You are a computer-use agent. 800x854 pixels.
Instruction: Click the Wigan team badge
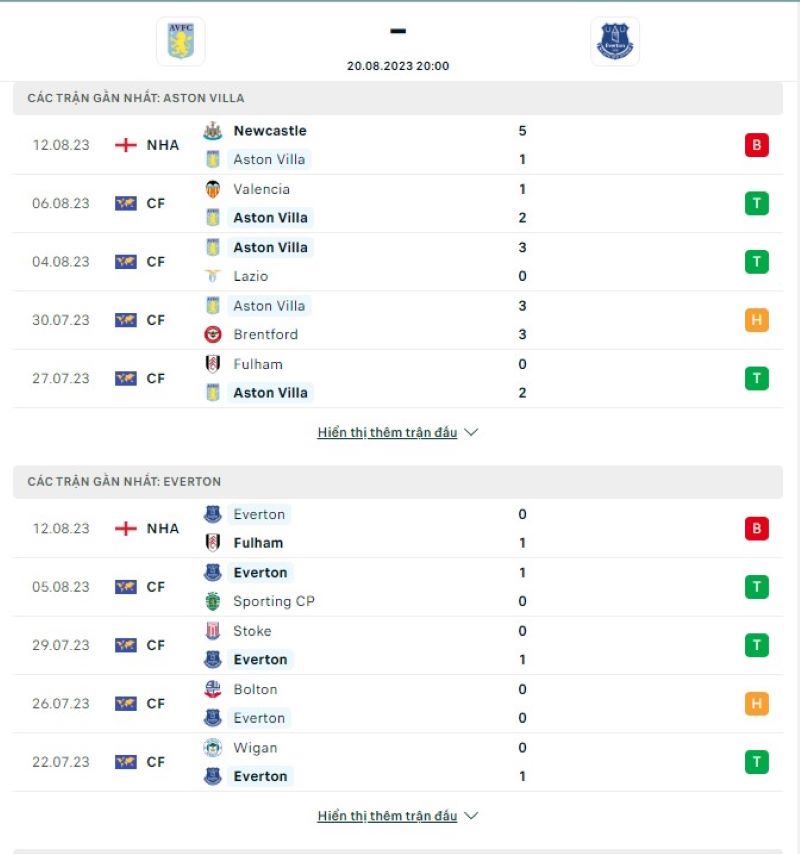click(x=214, y=747)
